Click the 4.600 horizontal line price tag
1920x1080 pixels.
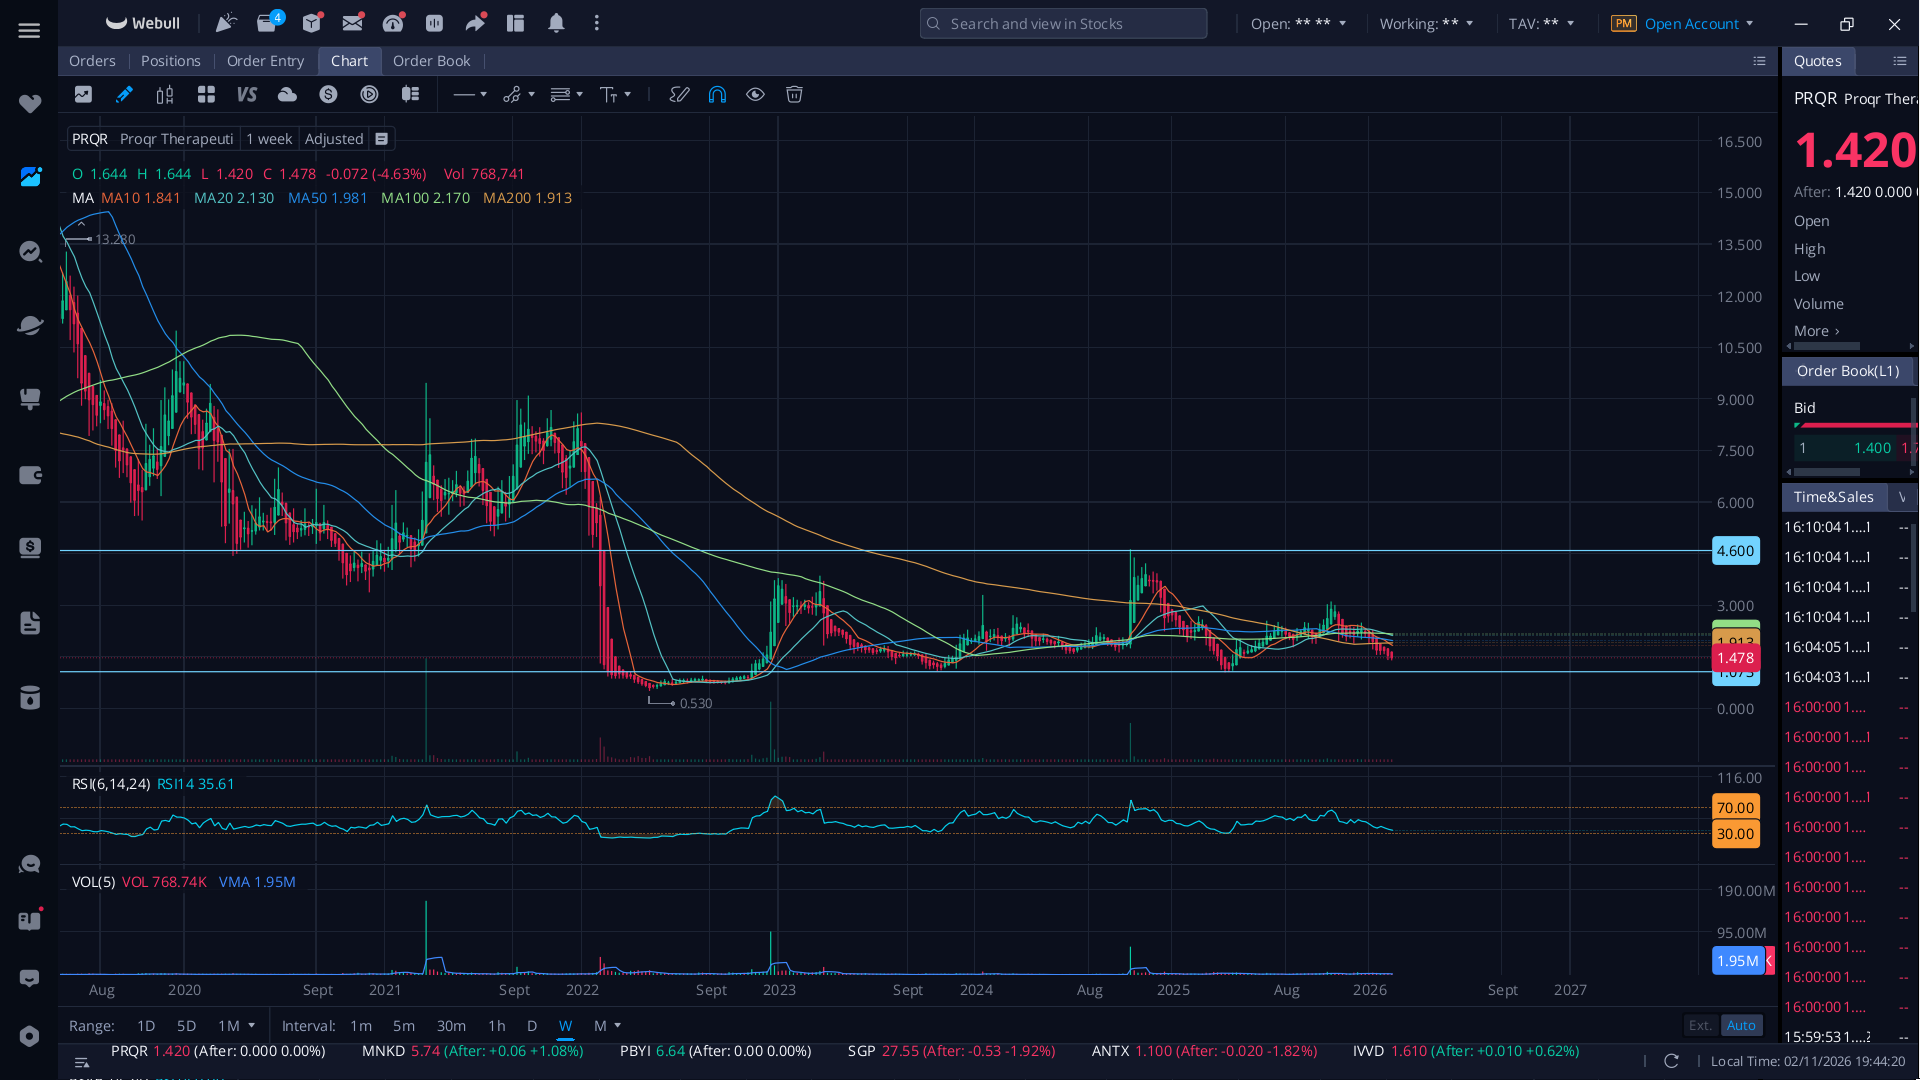[1735, 551]
